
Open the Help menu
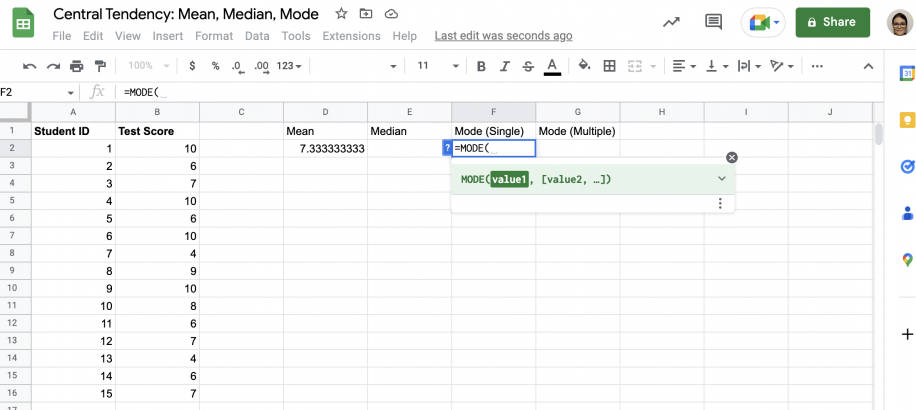point(404,36)
